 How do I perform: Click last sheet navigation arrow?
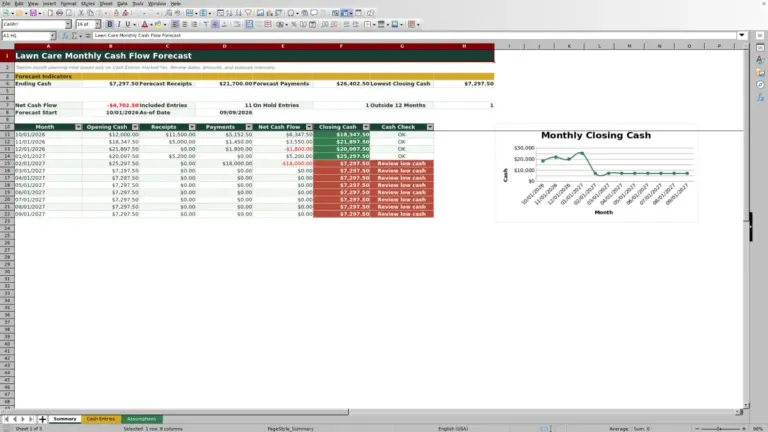pos(31,419)
